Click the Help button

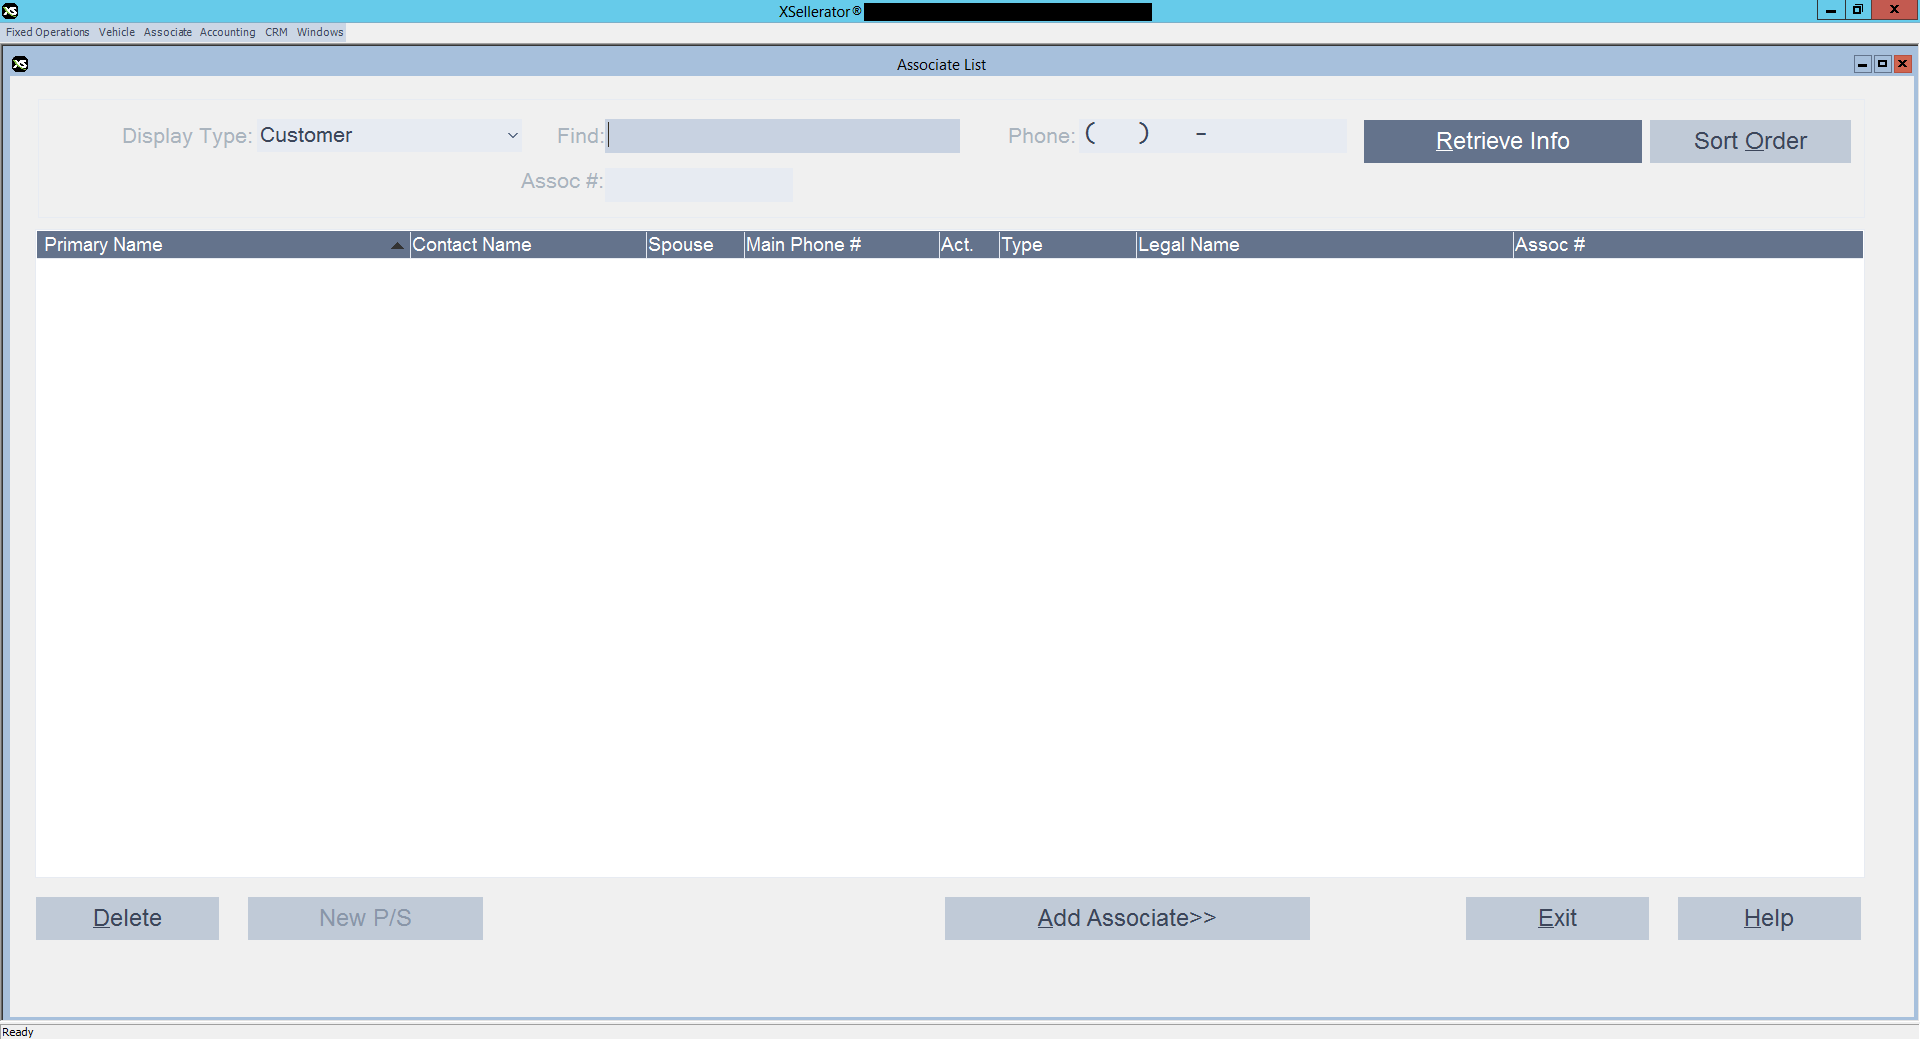pyautogui.click(x=1768, y=918)
